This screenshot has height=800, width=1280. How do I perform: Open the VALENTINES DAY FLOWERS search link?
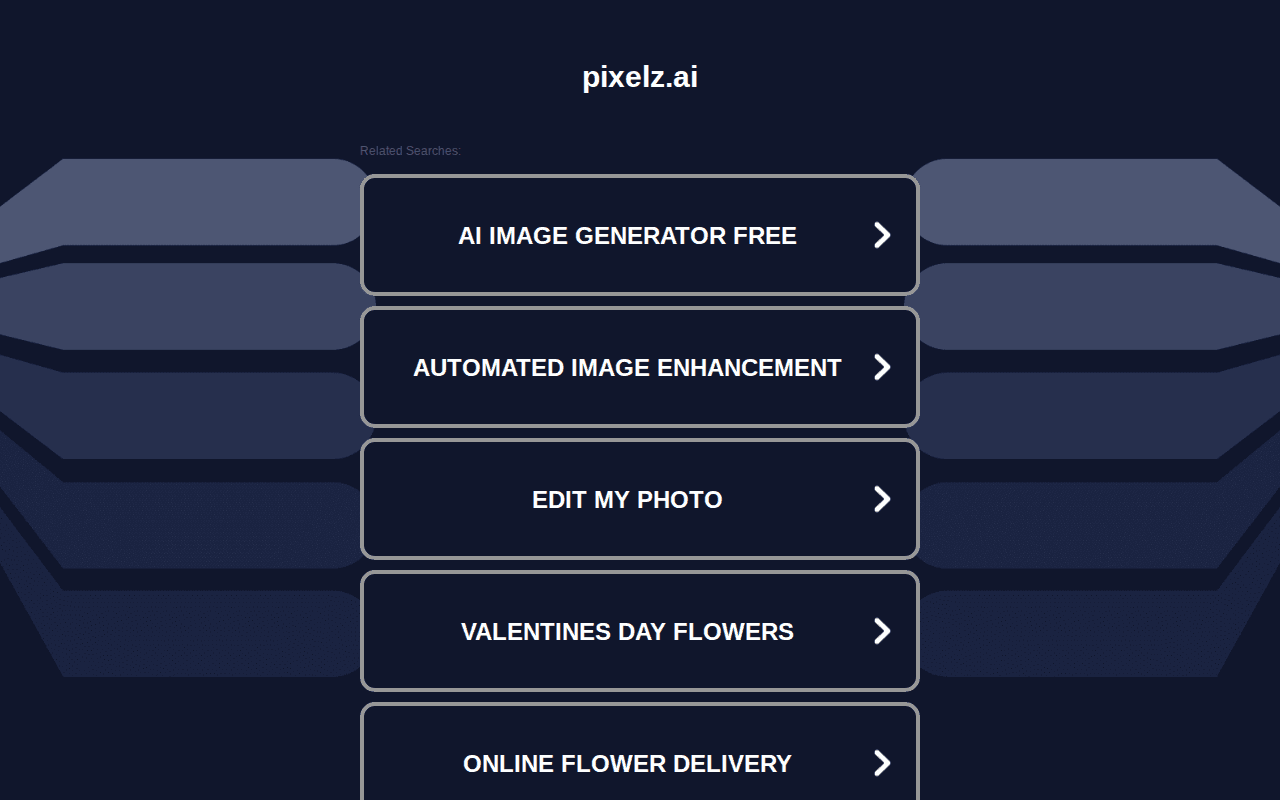click(628, 631)
